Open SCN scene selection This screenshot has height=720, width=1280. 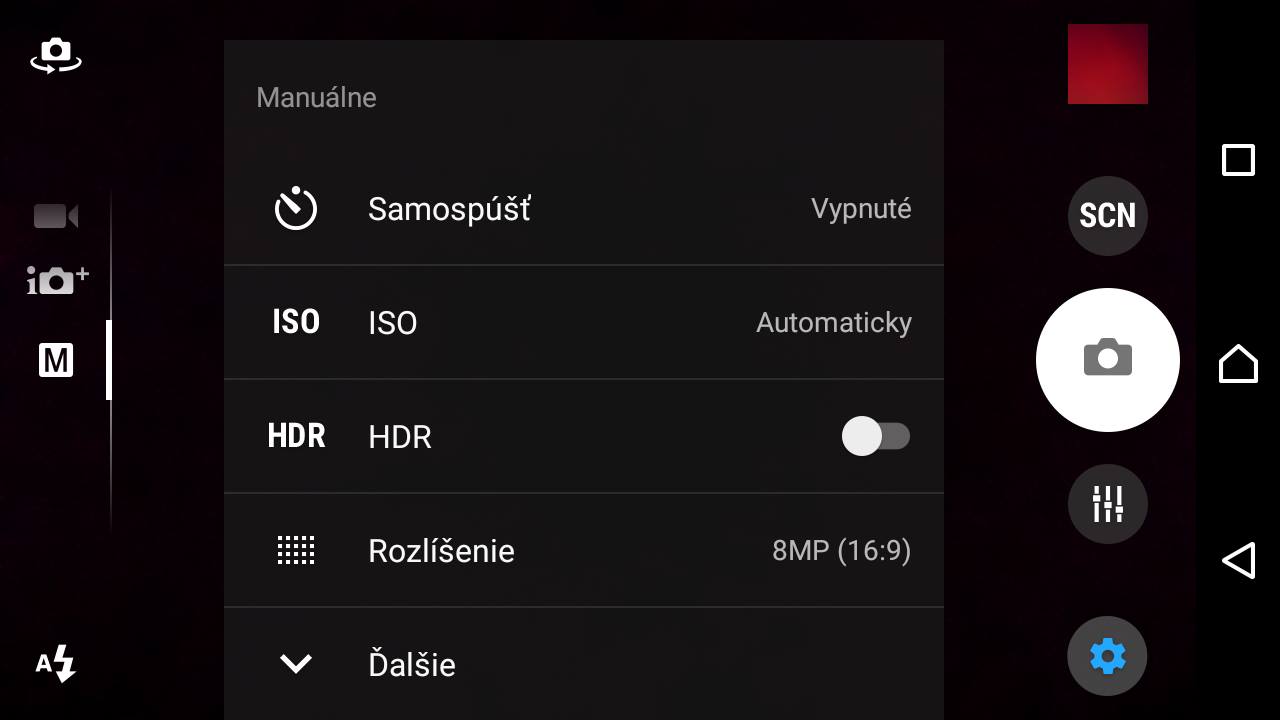tap(1108, 216)
